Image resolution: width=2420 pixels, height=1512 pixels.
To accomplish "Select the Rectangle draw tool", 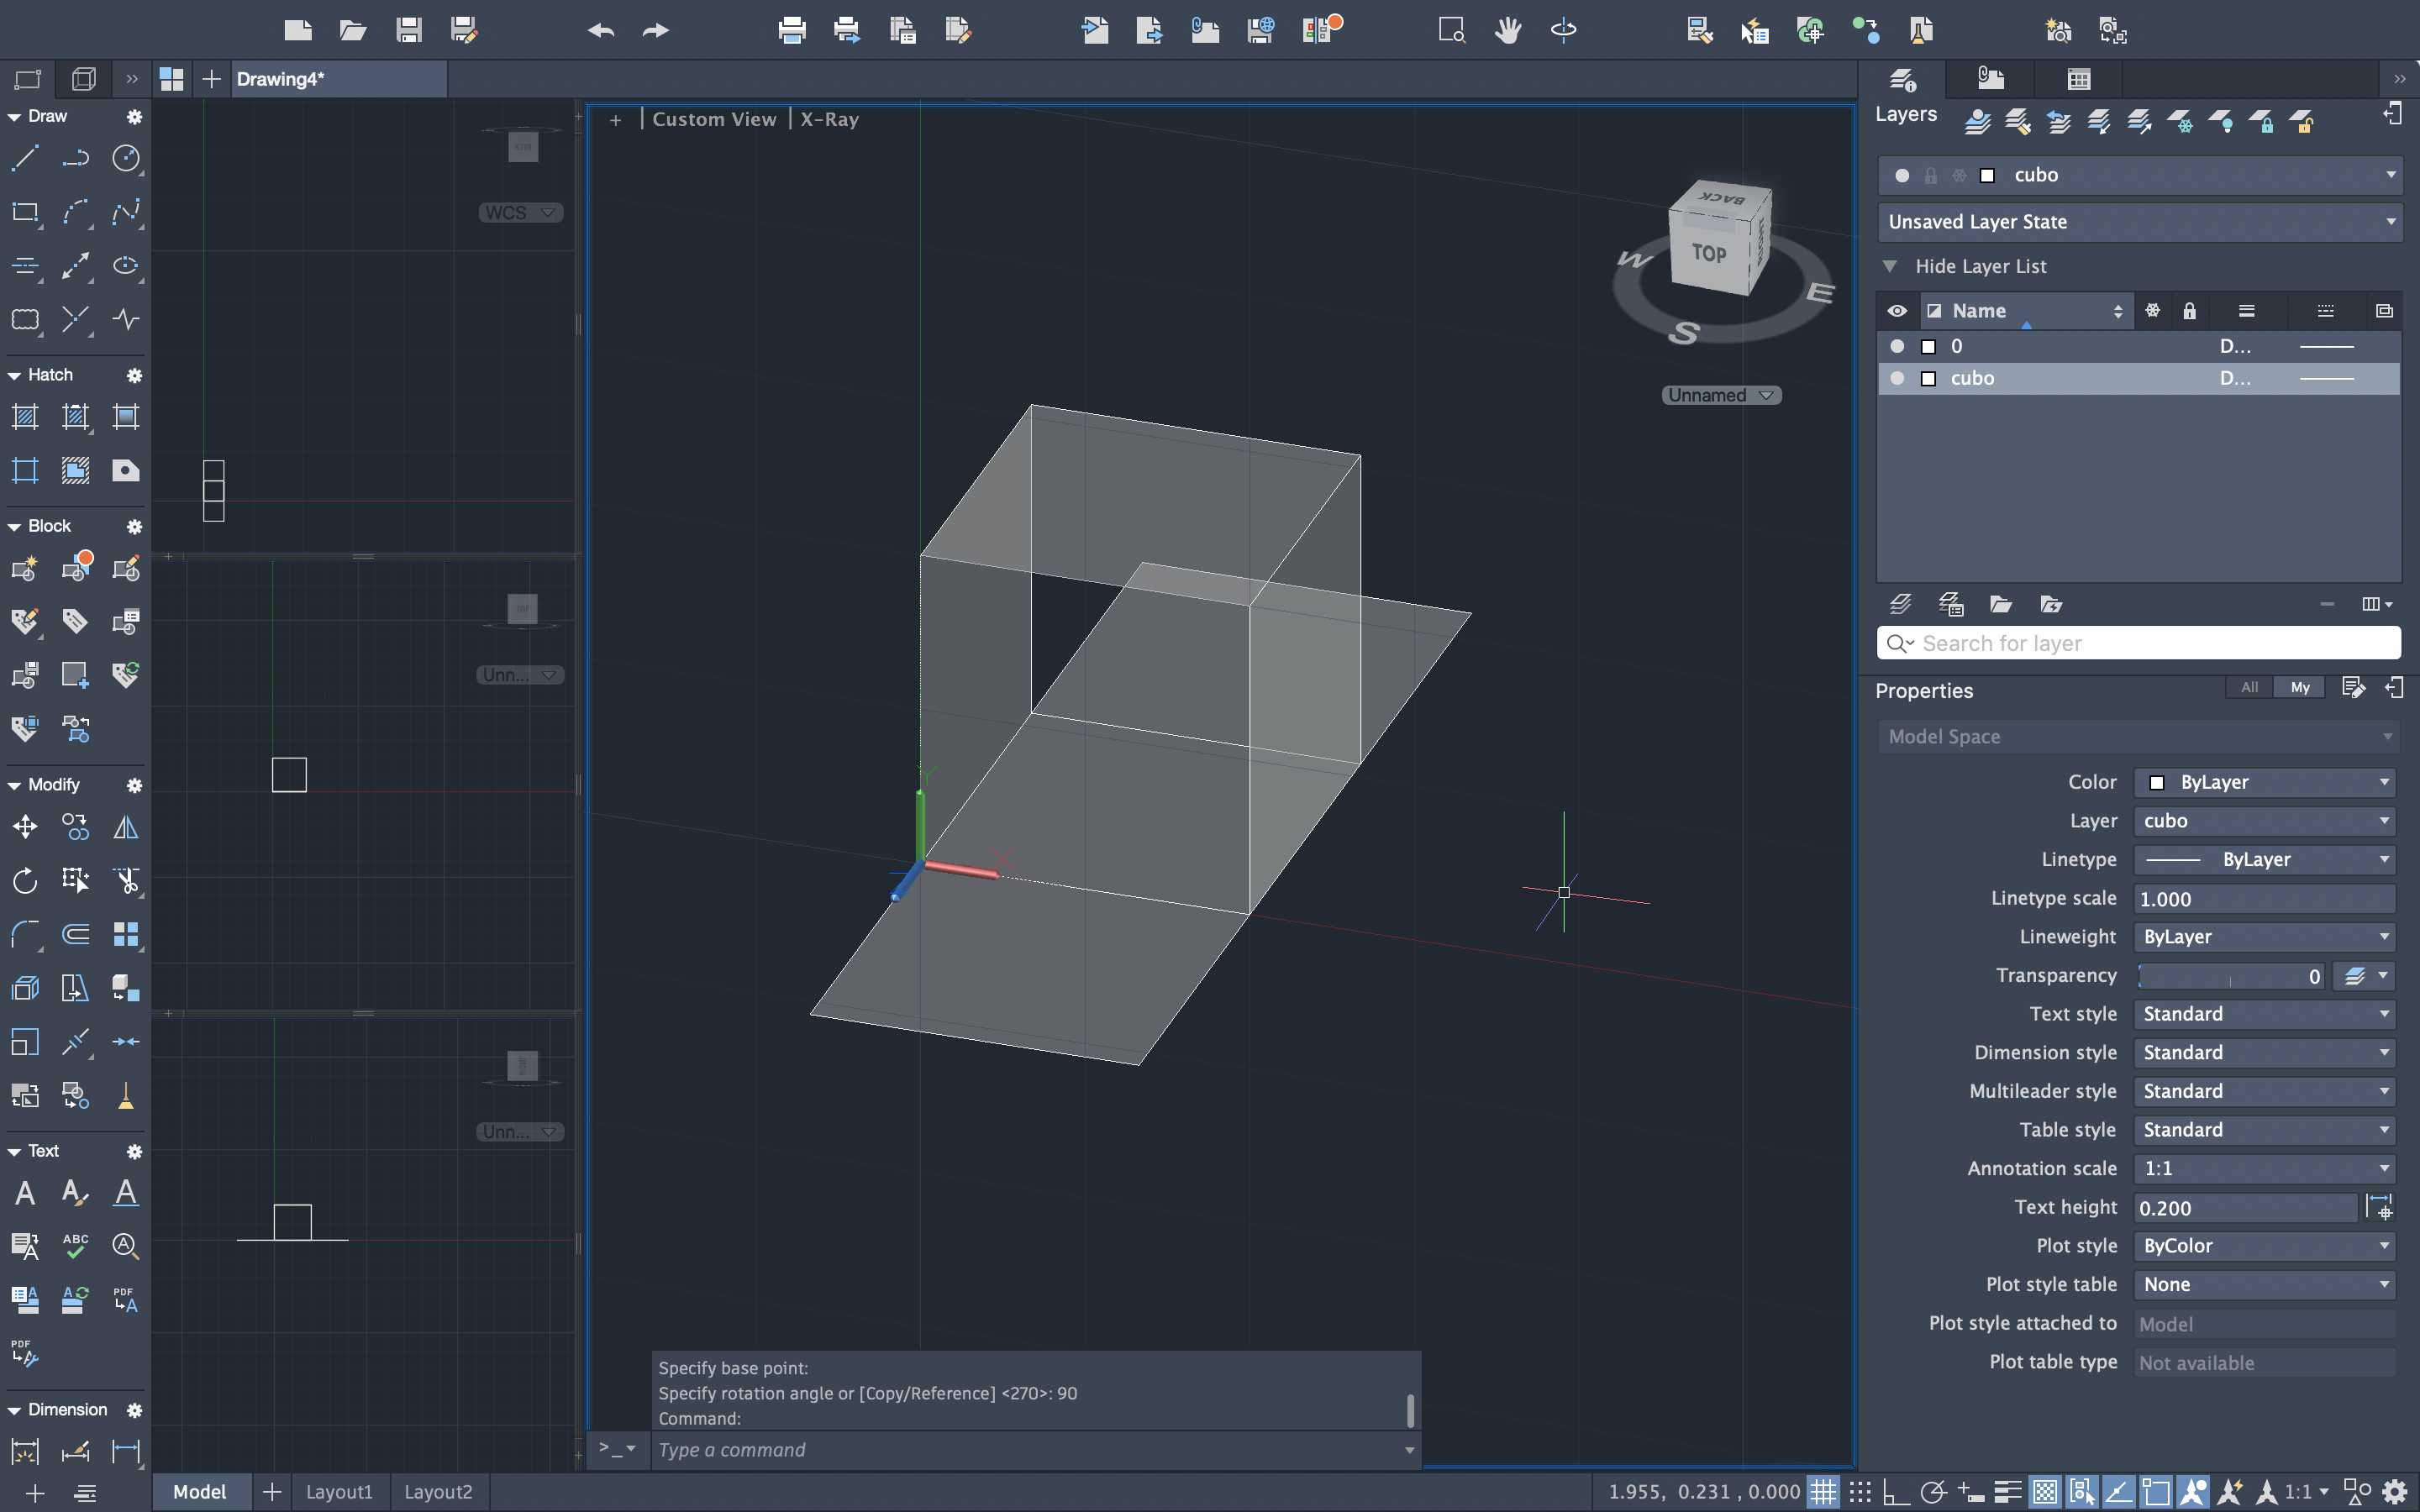I will click(x=25, y=212).
